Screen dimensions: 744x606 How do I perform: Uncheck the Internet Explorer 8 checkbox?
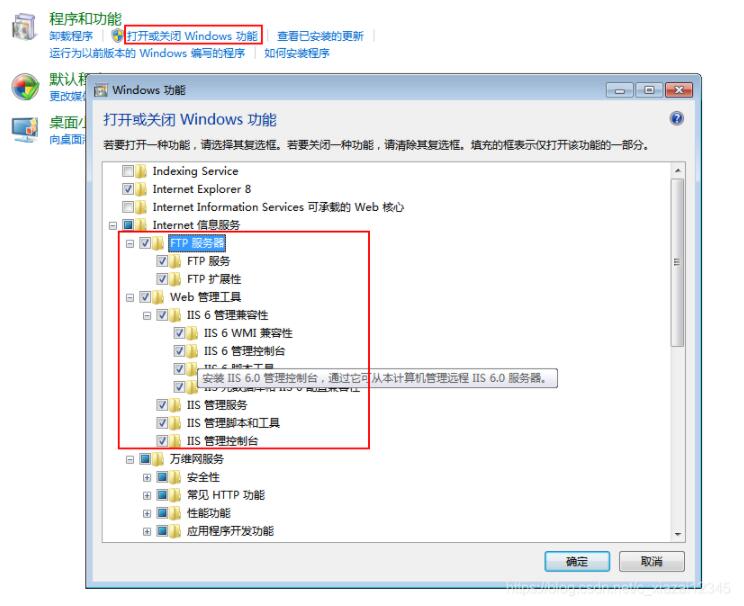coord(128,189)
